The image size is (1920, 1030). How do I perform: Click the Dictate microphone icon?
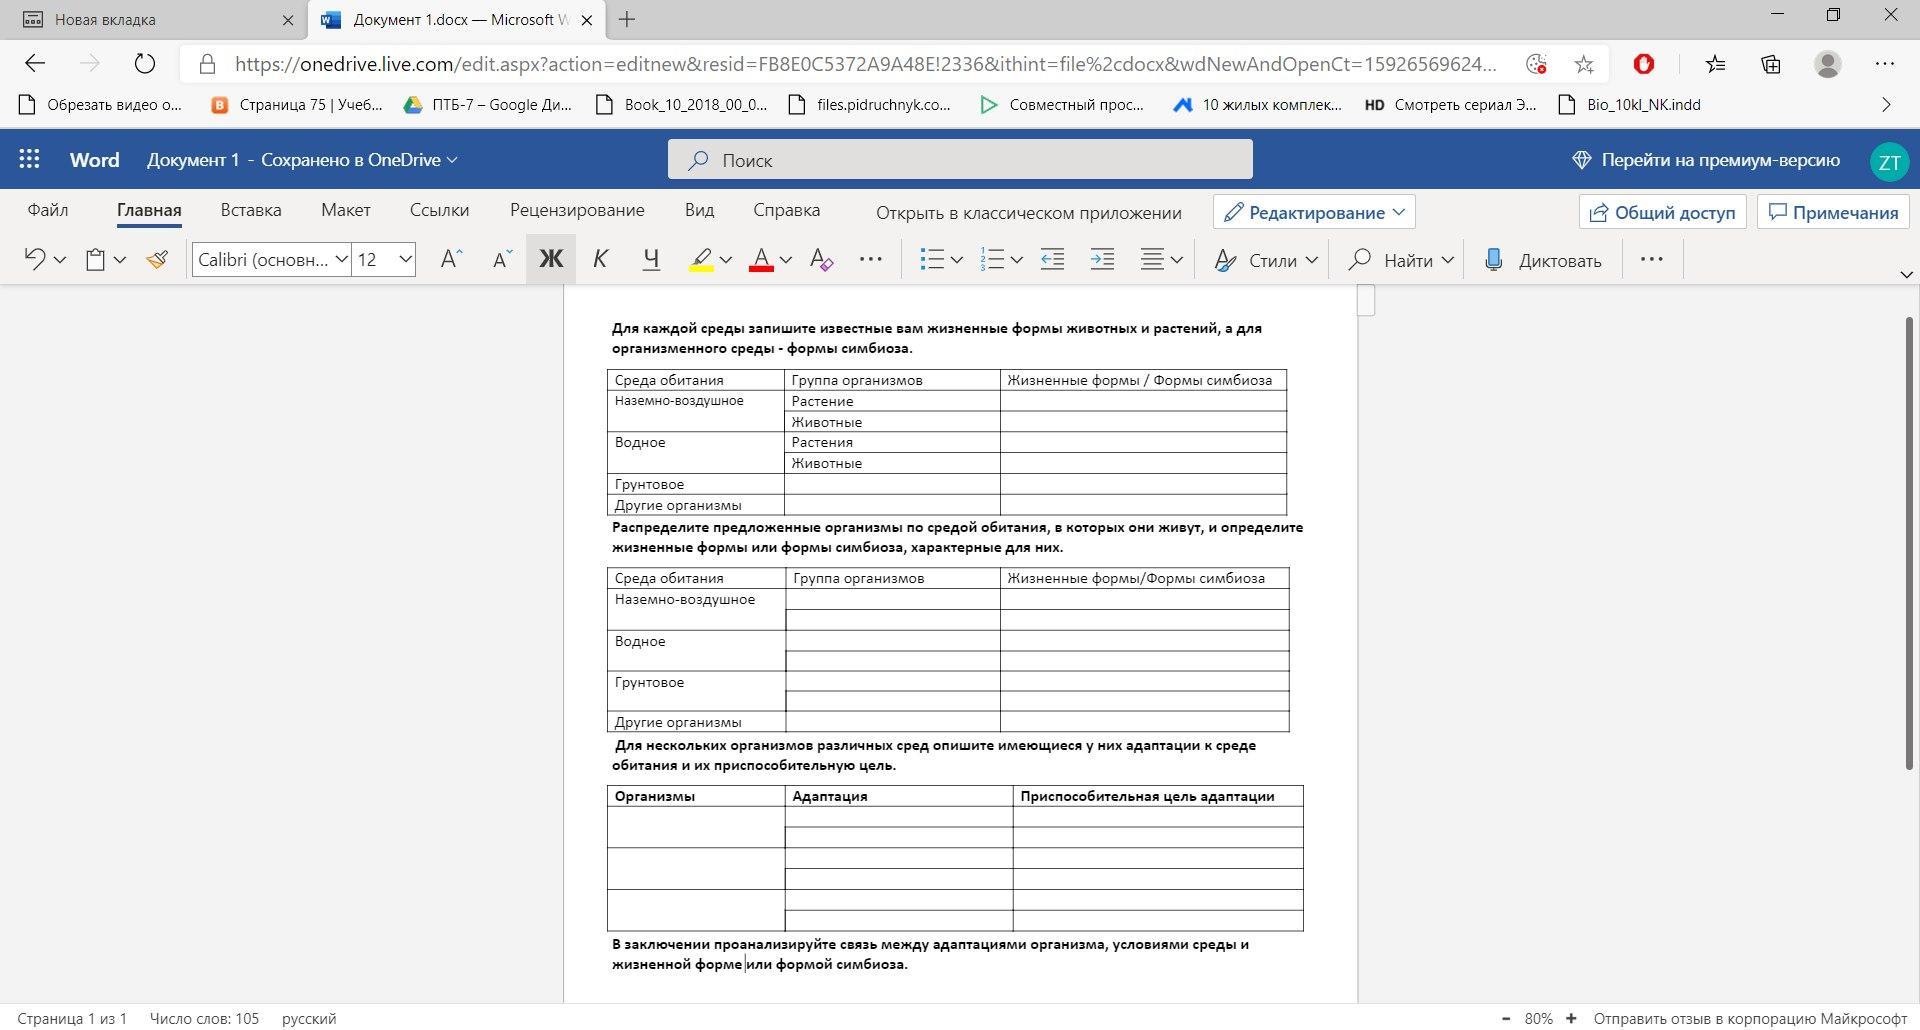tap(1494, 260)
